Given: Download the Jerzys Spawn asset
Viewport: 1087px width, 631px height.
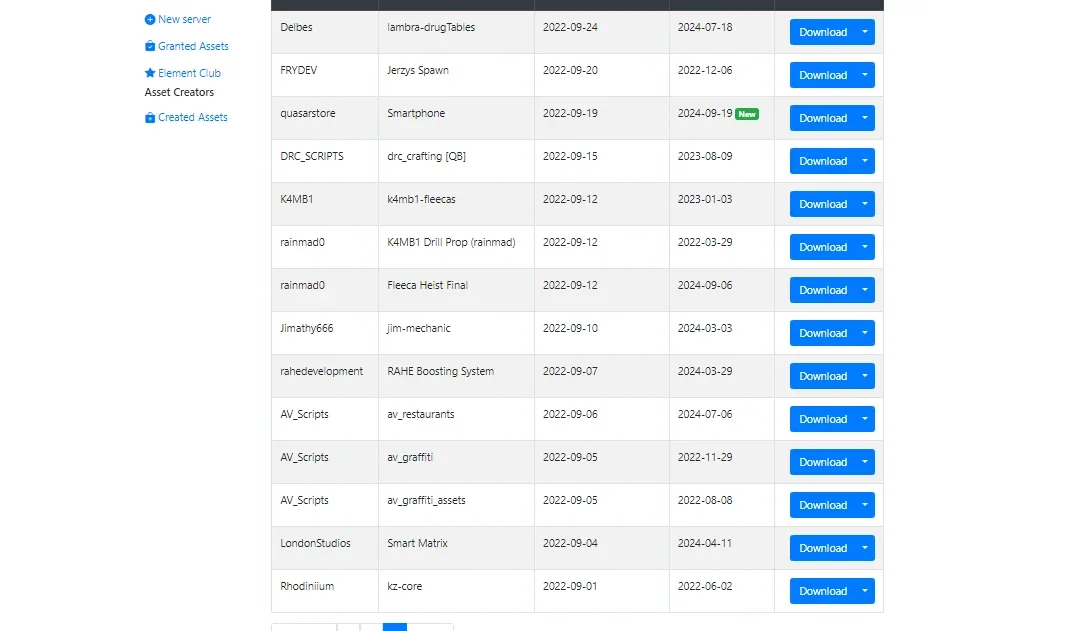Looking at the screenshot, I should pos(823,75).
